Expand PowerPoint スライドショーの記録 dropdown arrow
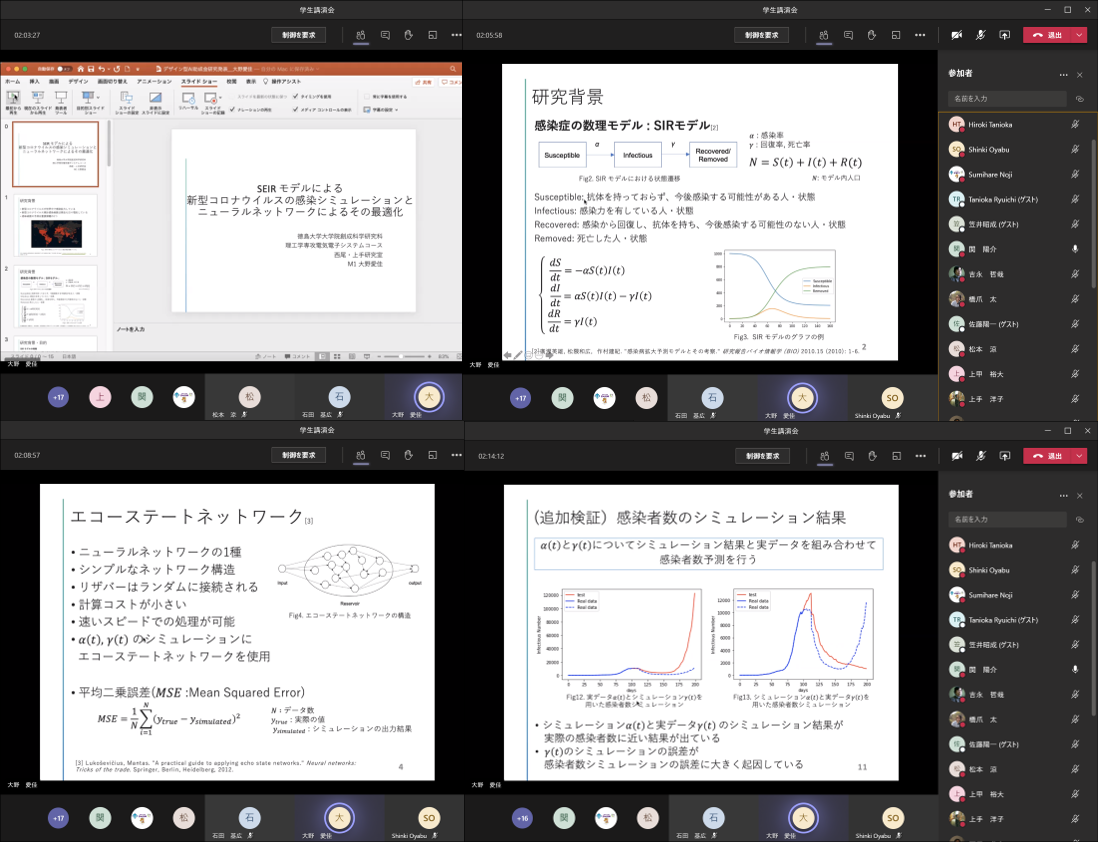Viewport: 1098px width, 842px height. [x=220, y=98]
